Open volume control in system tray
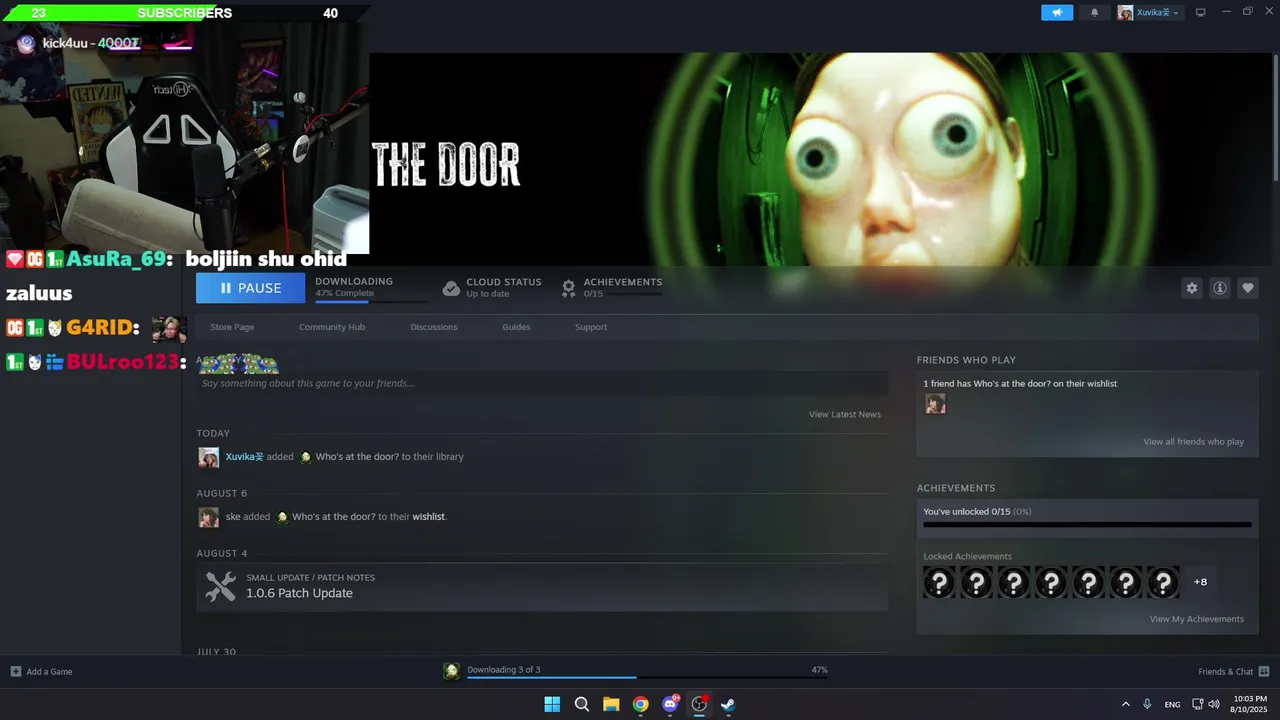This screenshot has width=1280, height=720. [1214, 705]
